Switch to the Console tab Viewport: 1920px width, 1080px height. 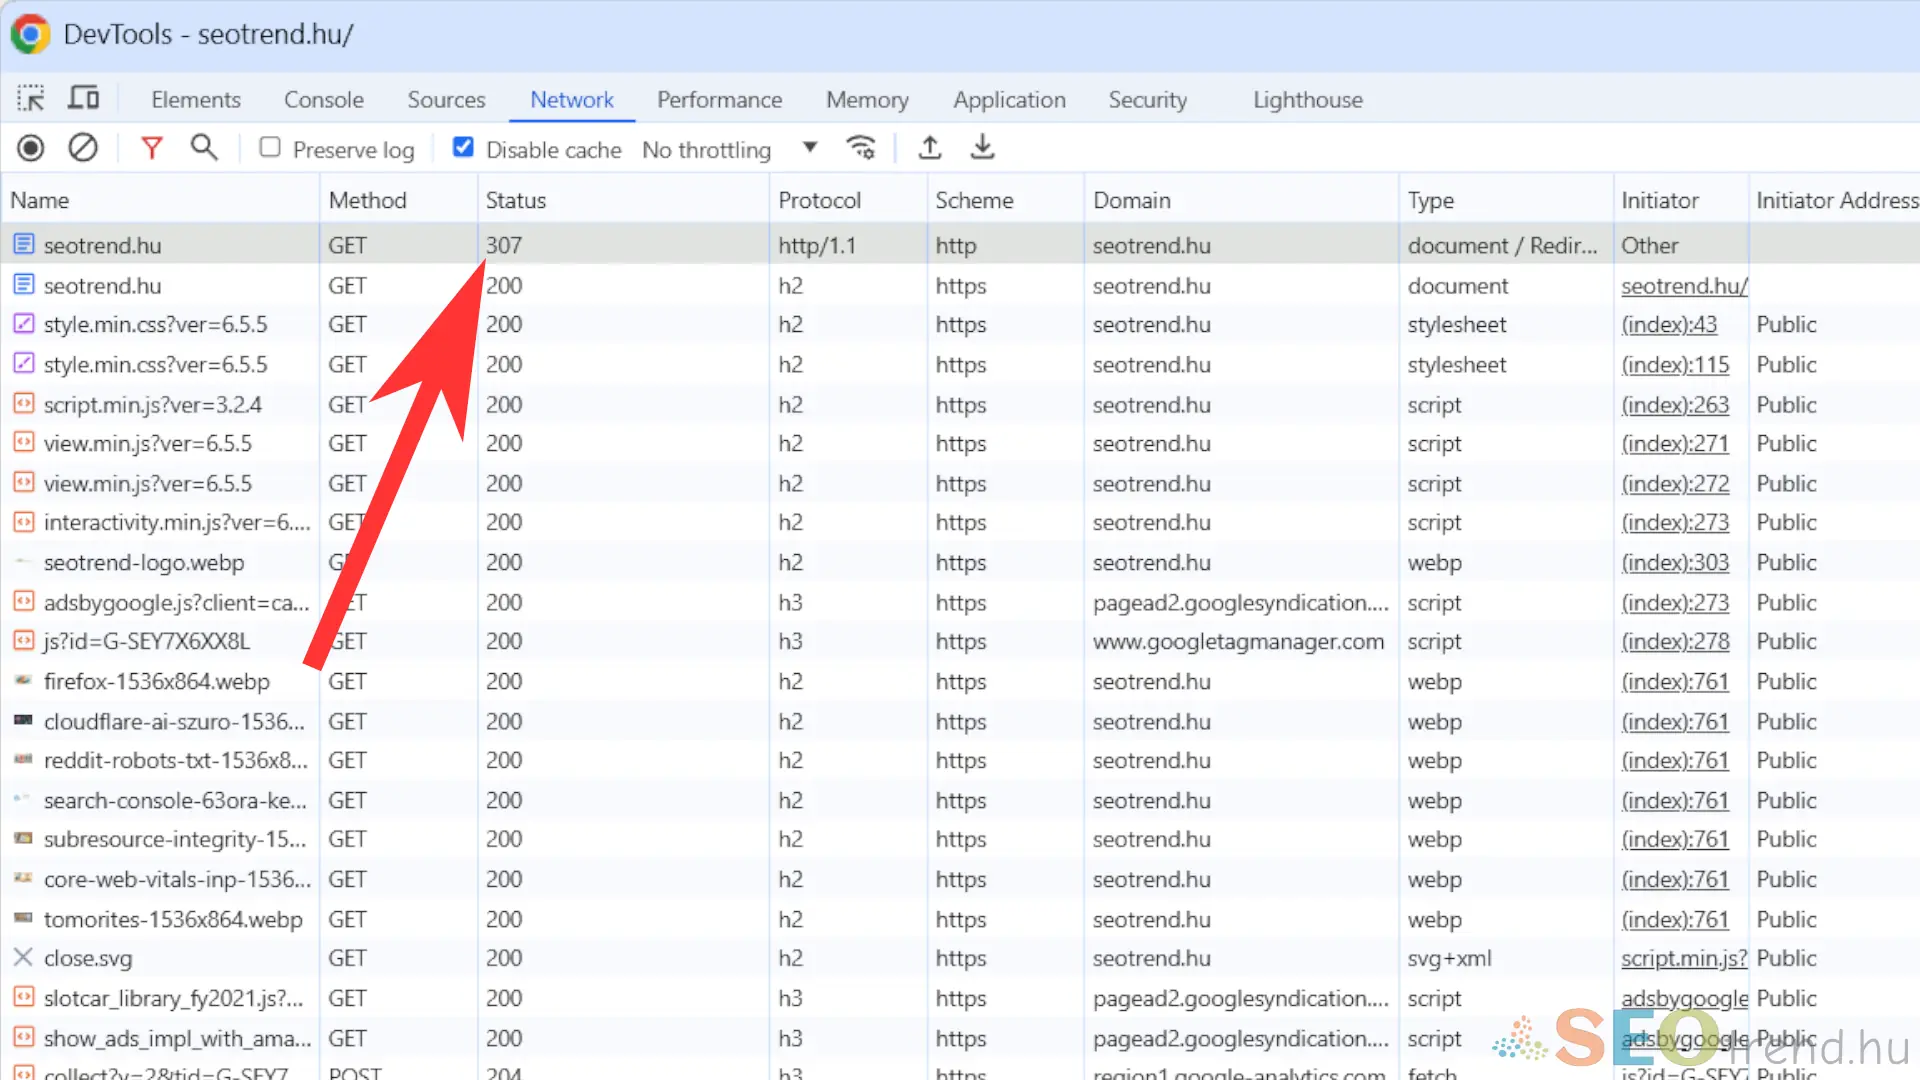click(x=324, y=100)
